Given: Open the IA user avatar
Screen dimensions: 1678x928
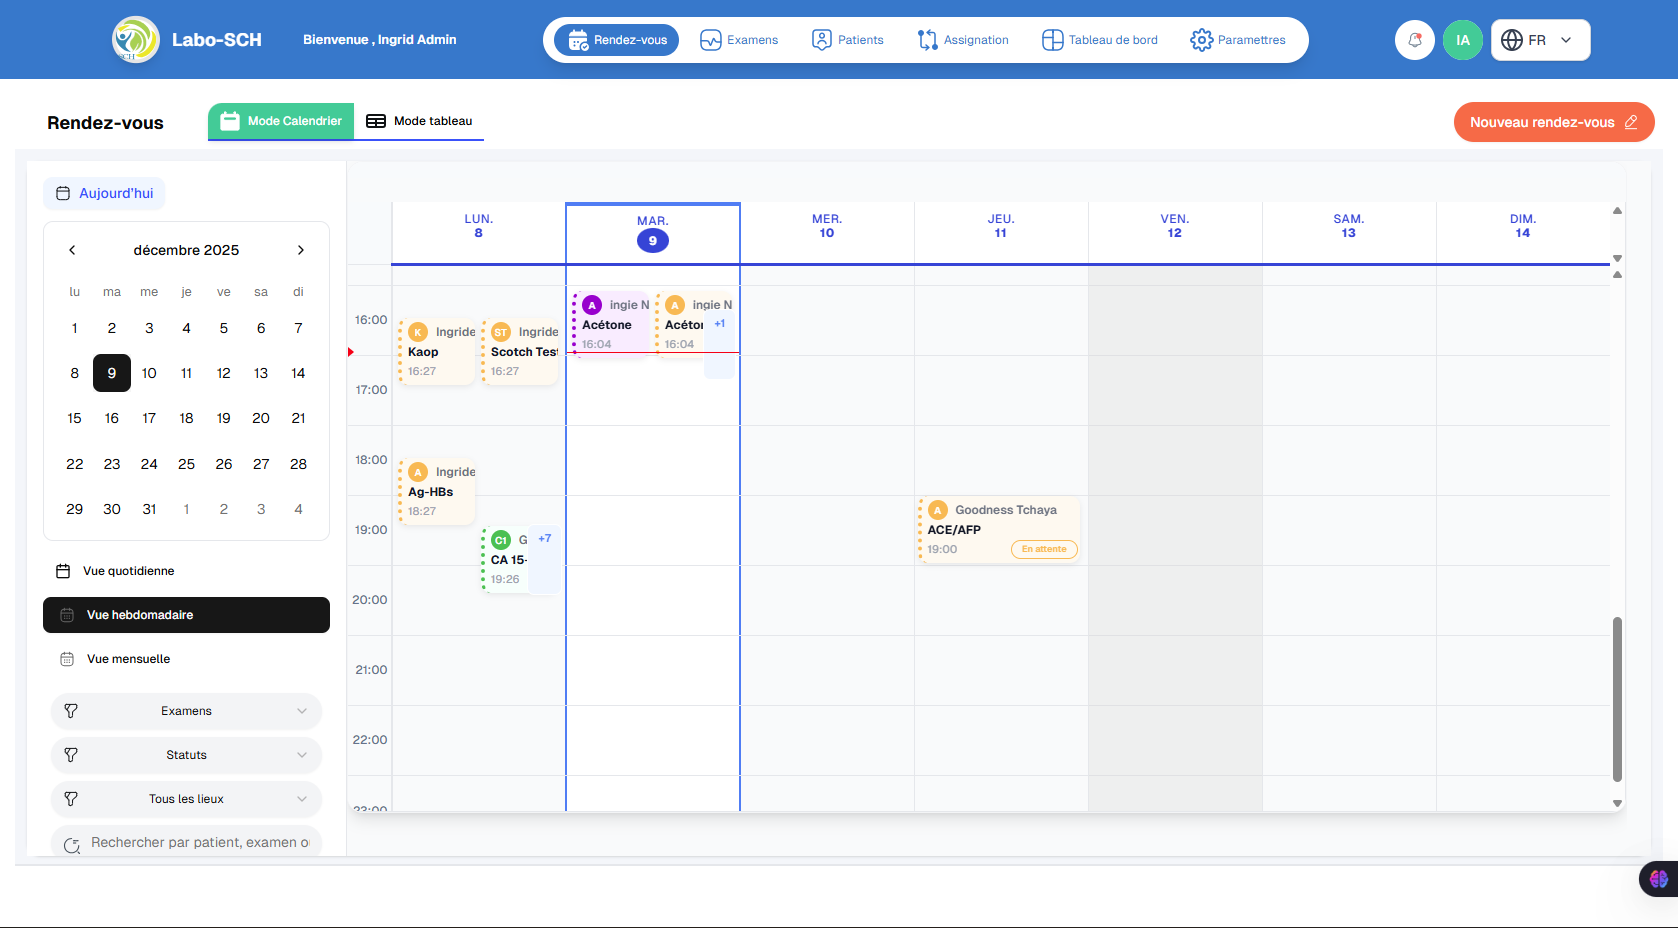Looking at the screenshot, I should [1463, 39].
